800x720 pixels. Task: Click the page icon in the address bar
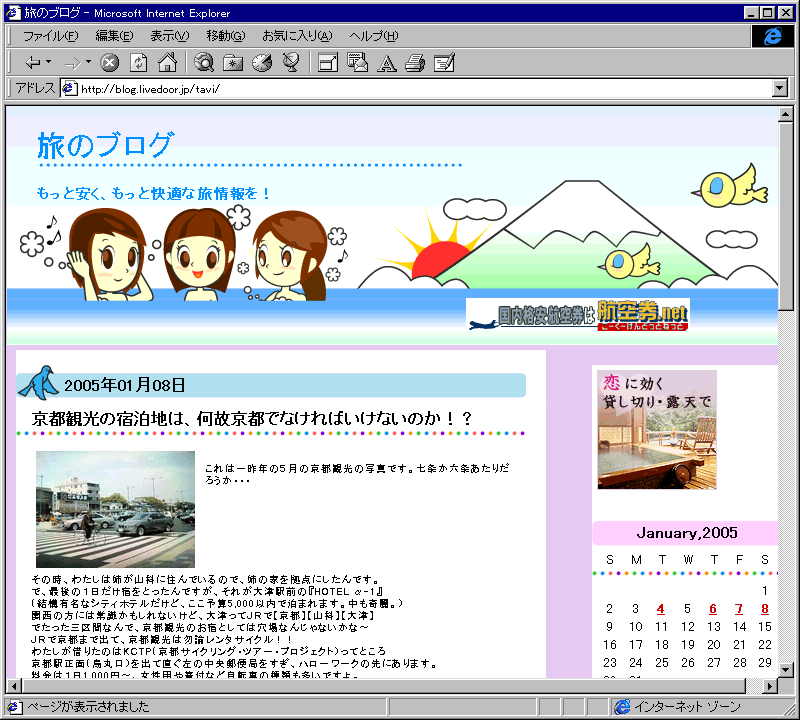click(69, 89)
